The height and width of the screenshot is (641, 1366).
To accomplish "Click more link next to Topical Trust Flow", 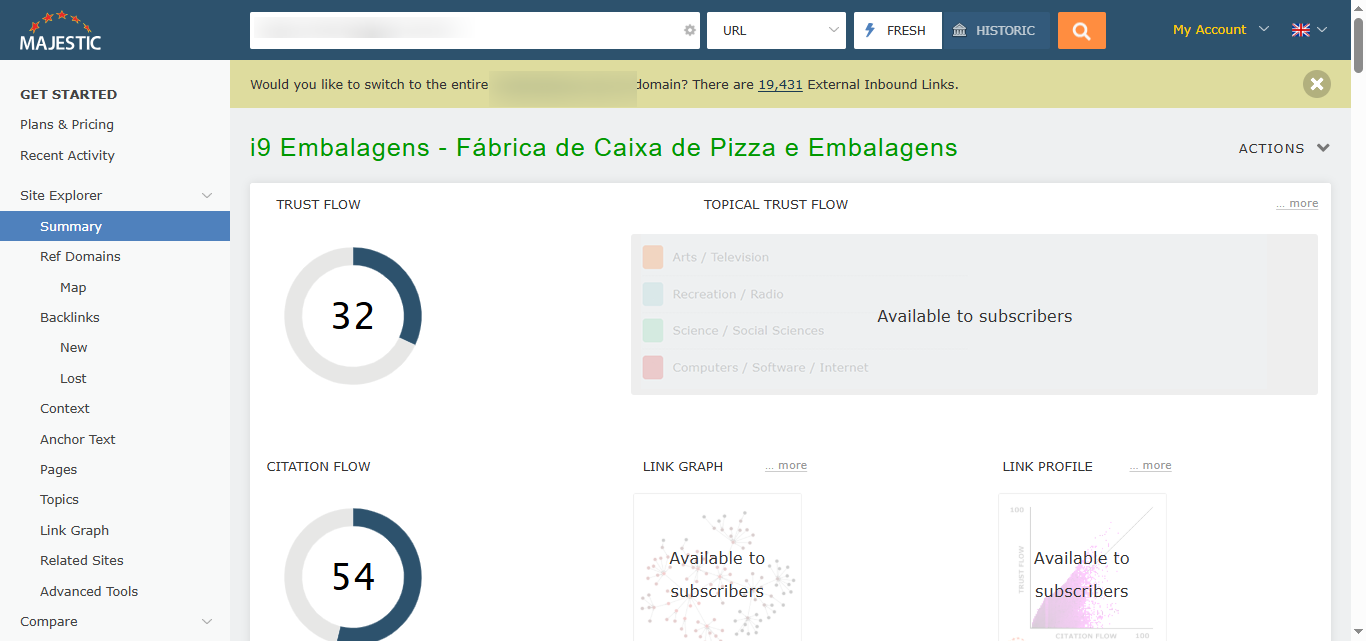I will (x=1297, y=203).
